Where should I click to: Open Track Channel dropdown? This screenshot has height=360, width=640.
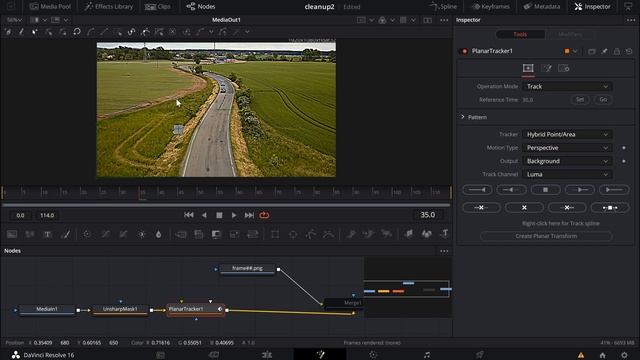(567, 174)
